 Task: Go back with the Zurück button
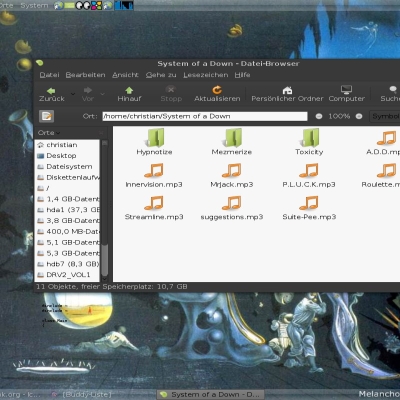[x=52, y=94]
